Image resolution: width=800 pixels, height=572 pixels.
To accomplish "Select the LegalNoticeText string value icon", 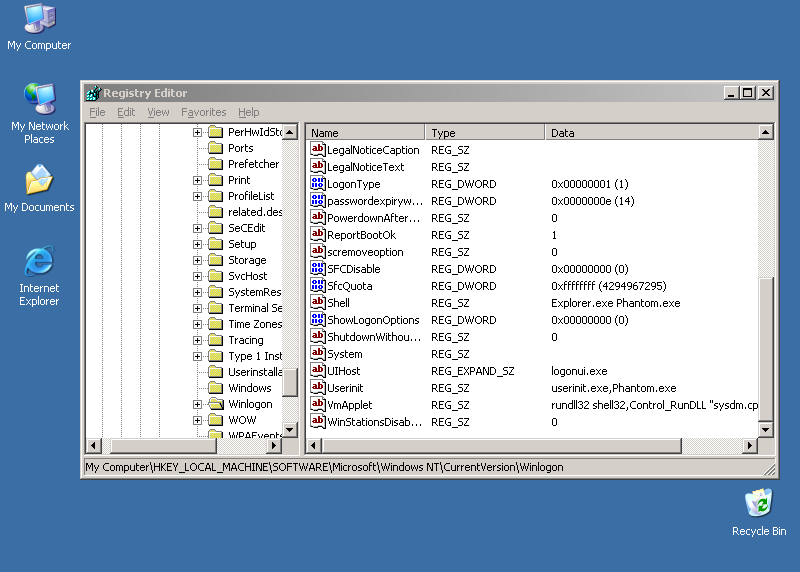I will [317, 166].
